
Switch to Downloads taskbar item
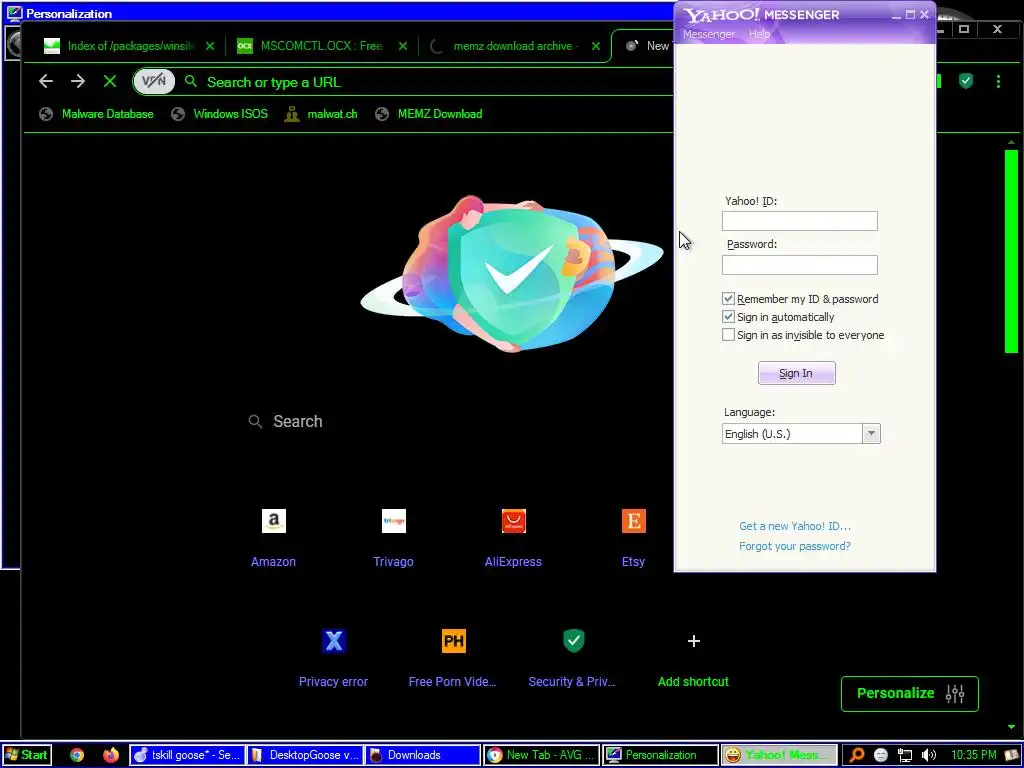[423, 755]
